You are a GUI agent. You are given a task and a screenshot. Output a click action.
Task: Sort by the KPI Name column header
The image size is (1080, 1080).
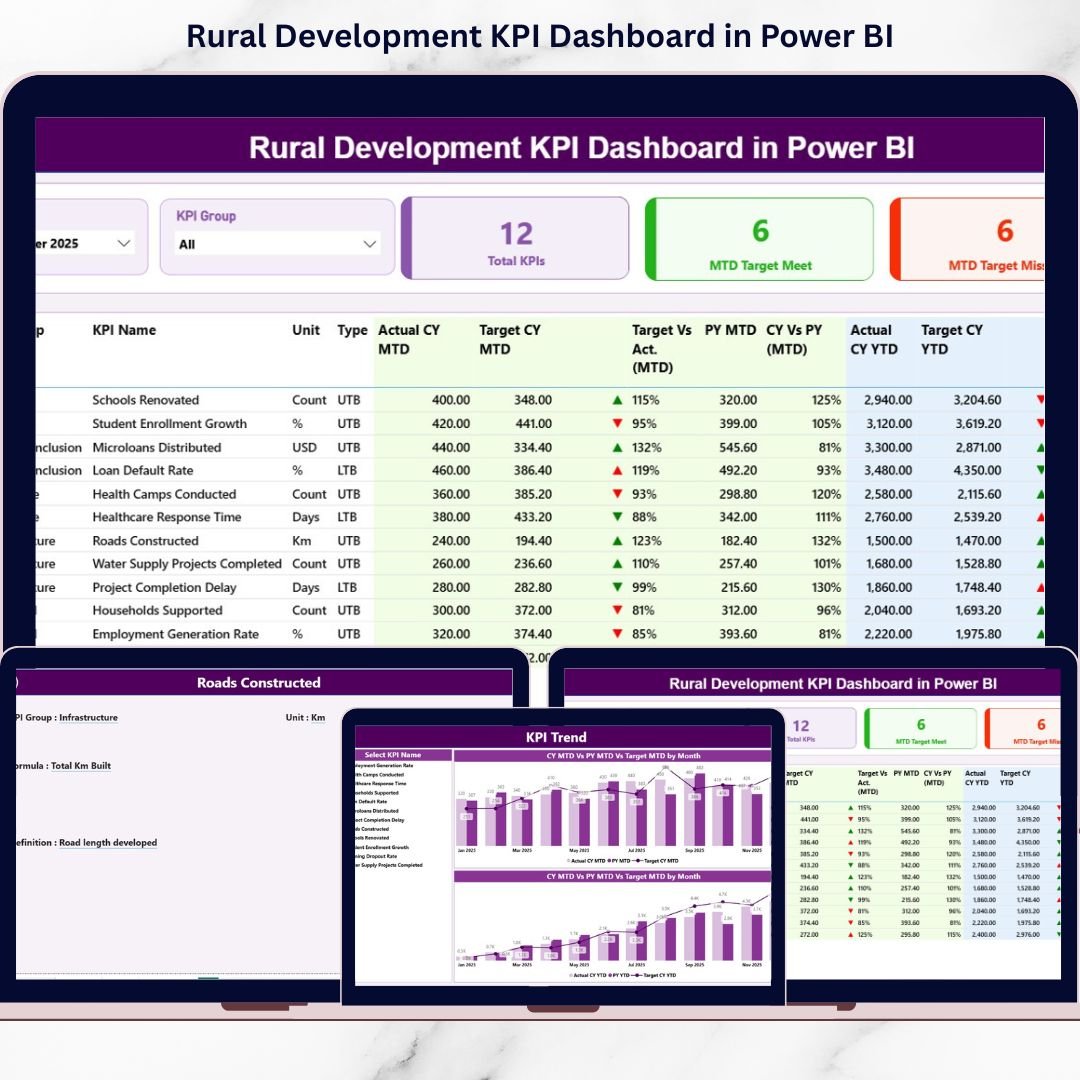click(x=124, y=330)
